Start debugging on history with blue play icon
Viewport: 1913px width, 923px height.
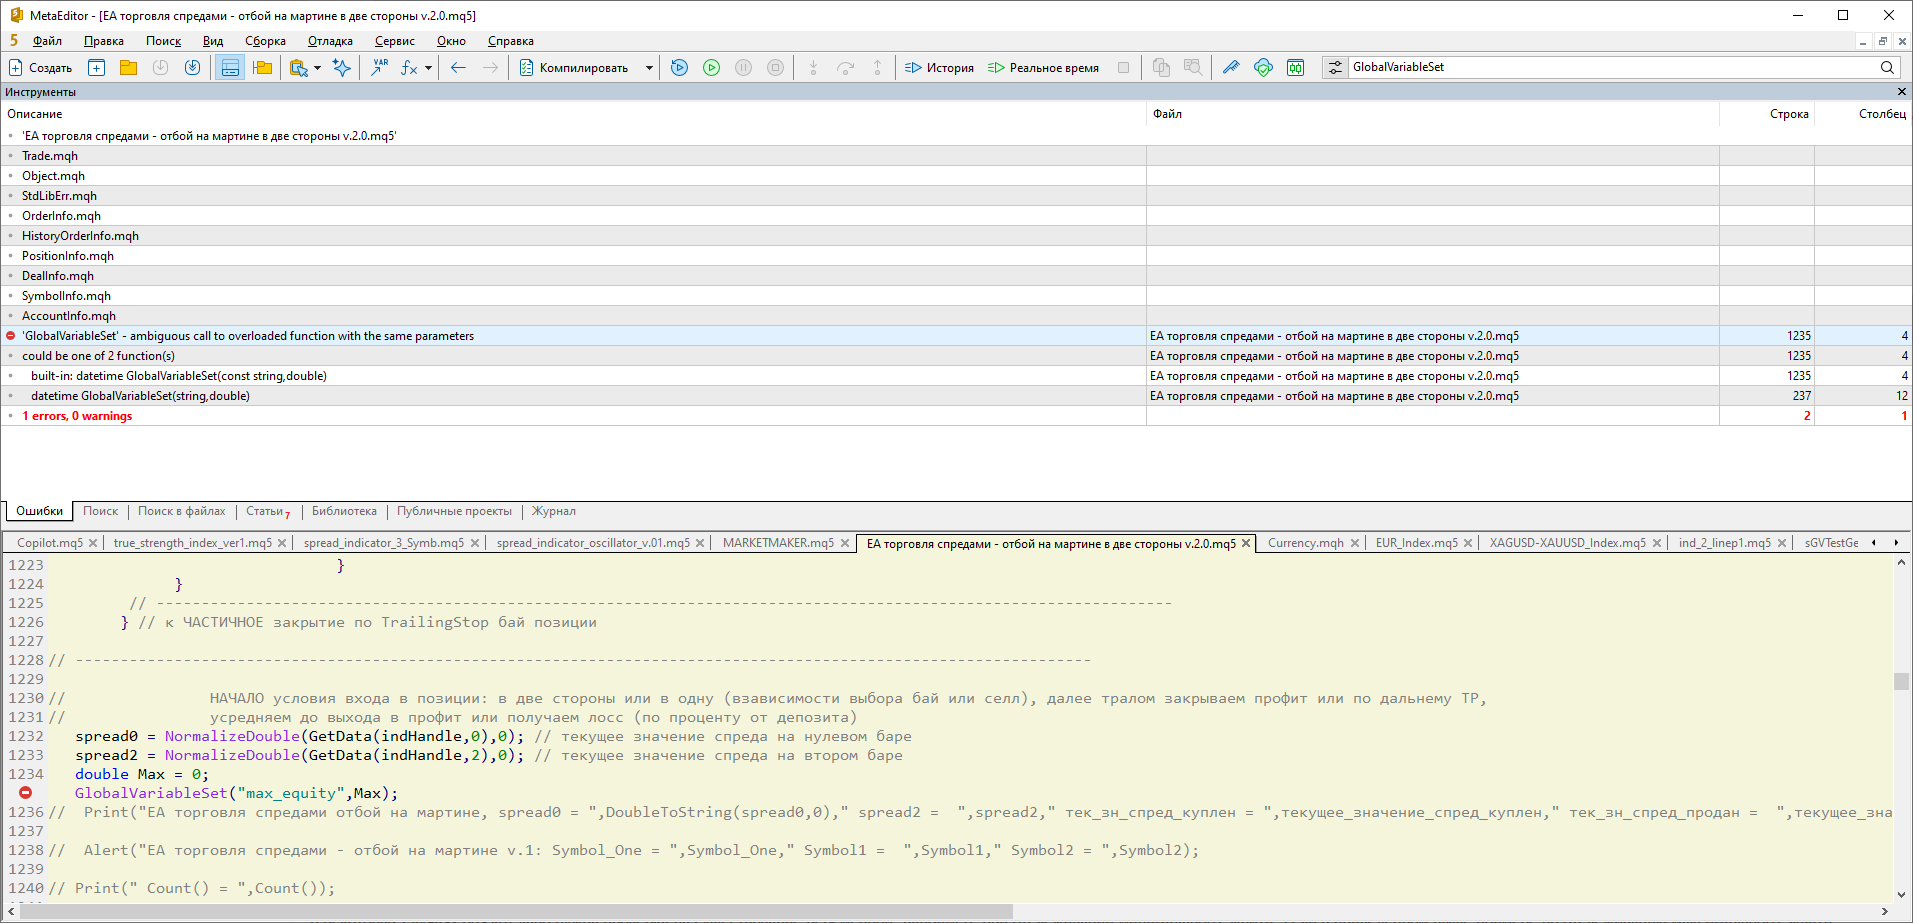(x=680, y=67)
